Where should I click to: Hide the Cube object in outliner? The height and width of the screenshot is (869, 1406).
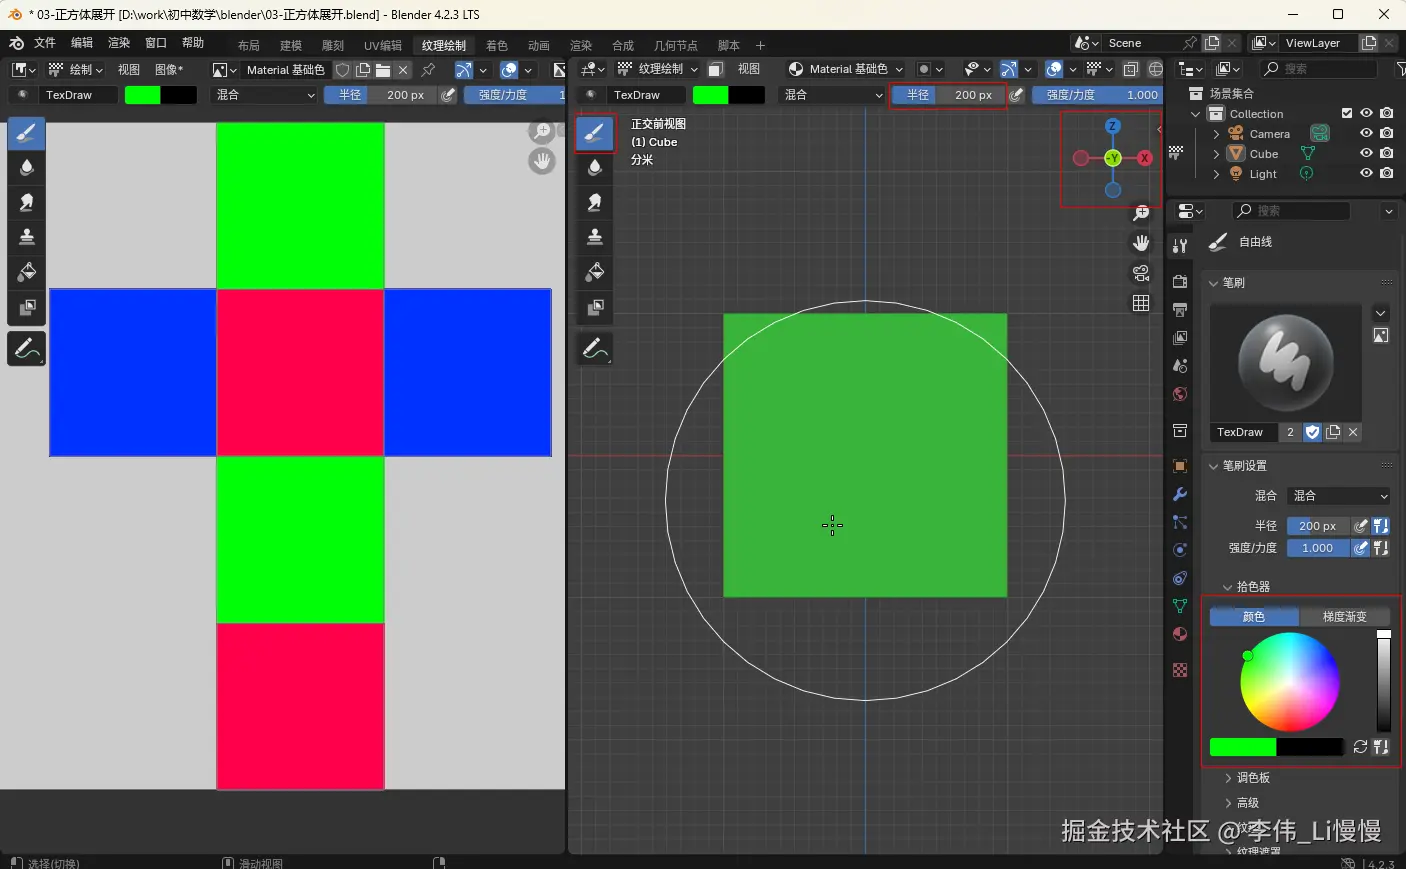[1366, 153]
